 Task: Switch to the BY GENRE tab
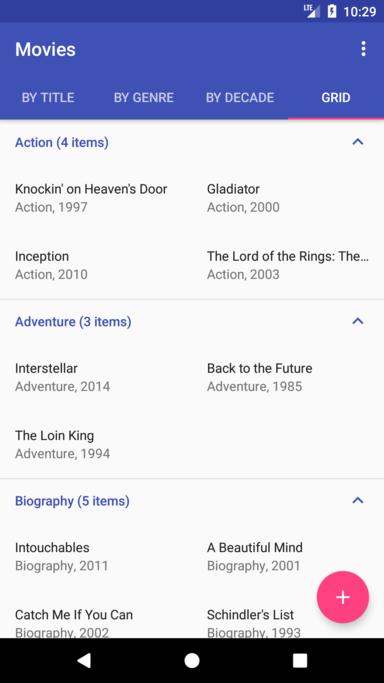pyautogui.click(x=144, y=98)
